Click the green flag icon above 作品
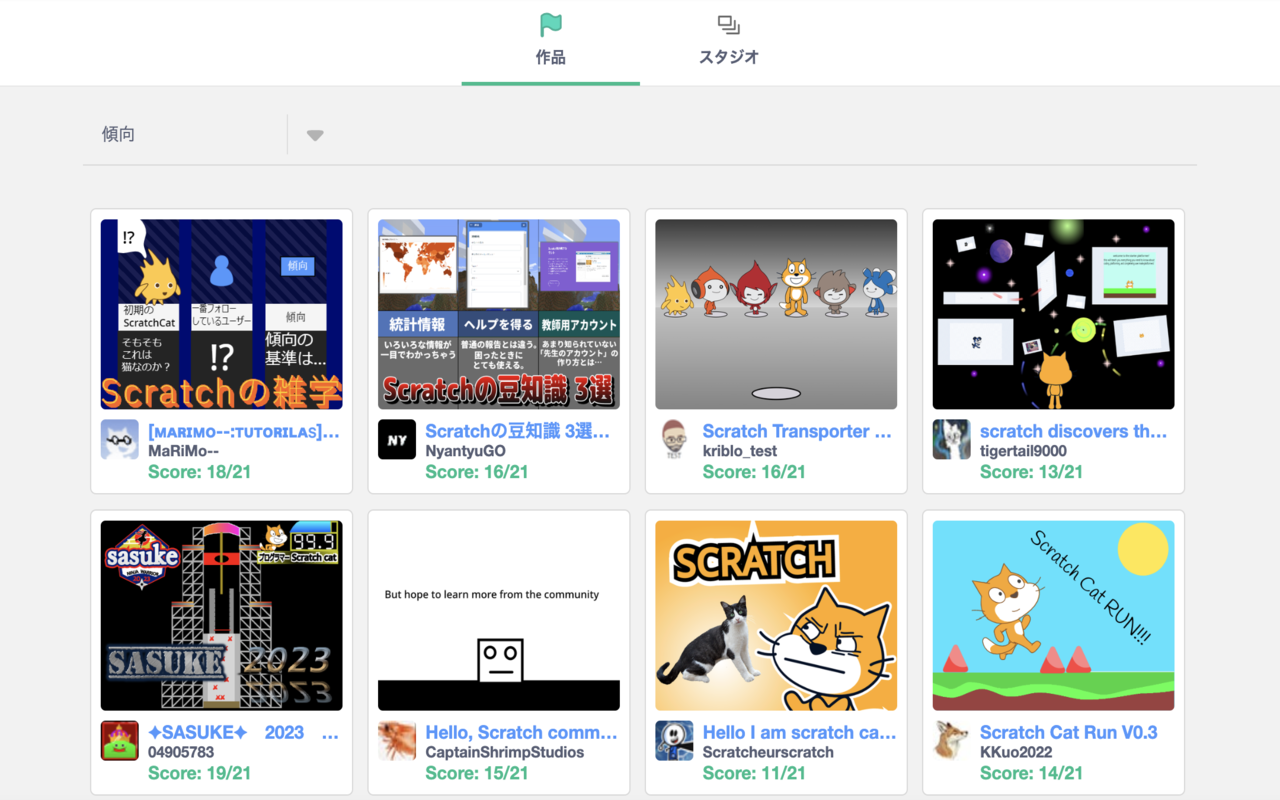This screenshot has height=800, width=1280. pyautogui.click(x=550, y=24)
